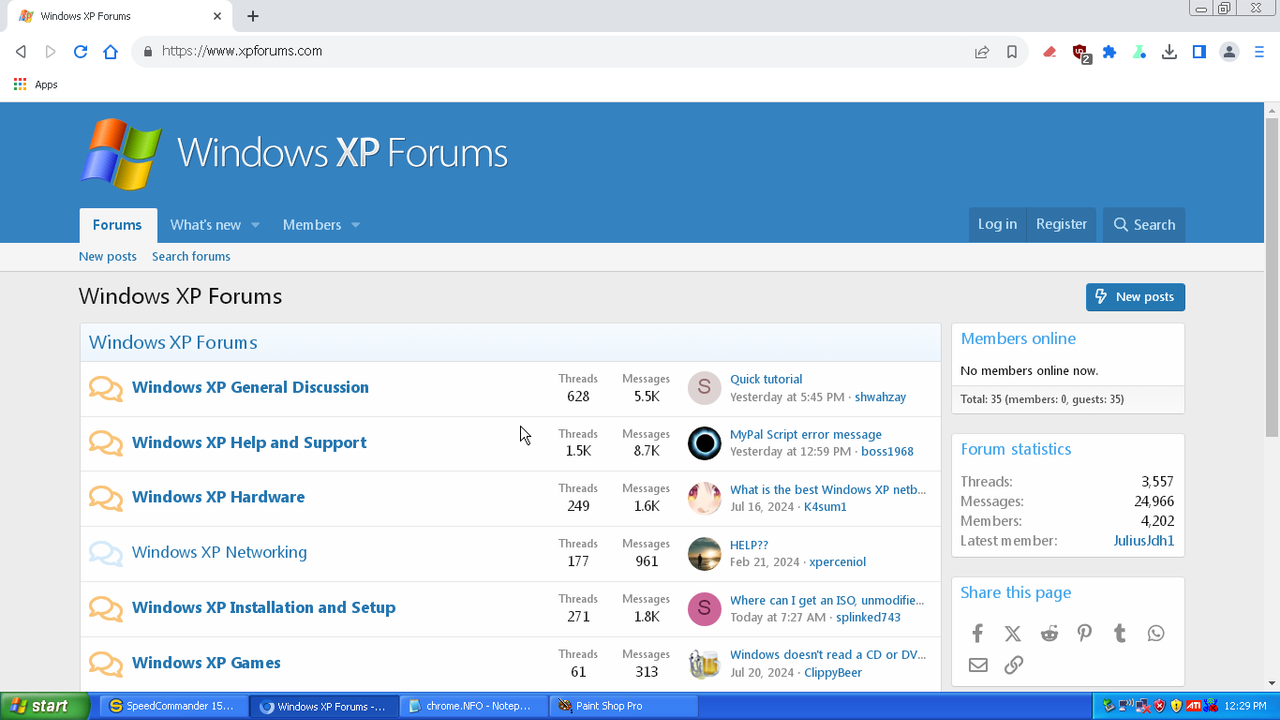Click the New posts sub-navigation link
Viewport: 1280px width, 720px height.
[x=108, y=257]
